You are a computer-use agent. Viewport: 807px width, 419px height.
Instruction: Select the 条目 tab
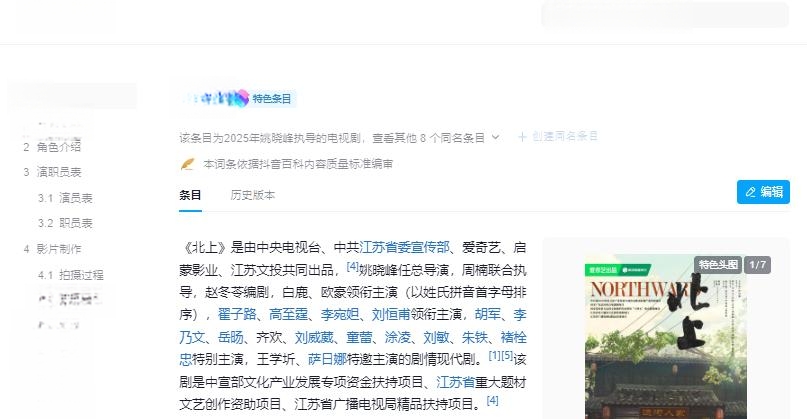click(190, 195)
